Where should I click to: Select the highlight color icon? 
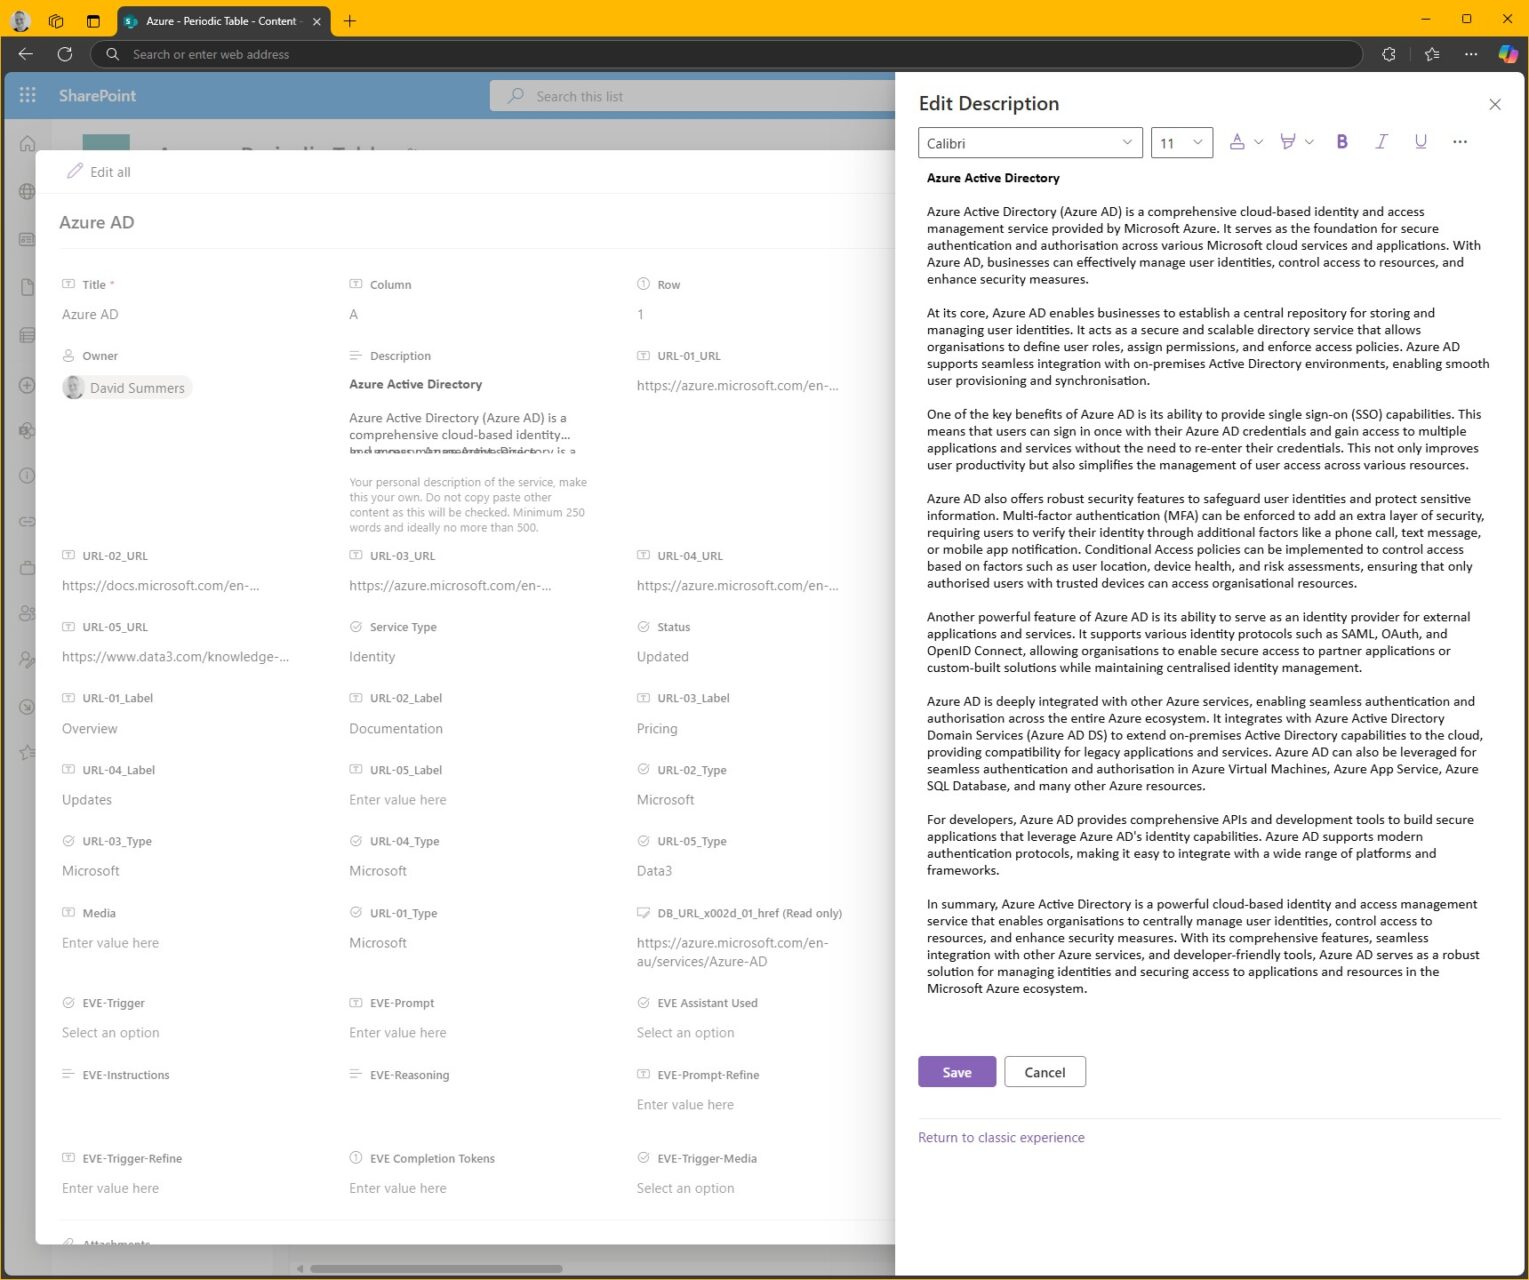1290,141
